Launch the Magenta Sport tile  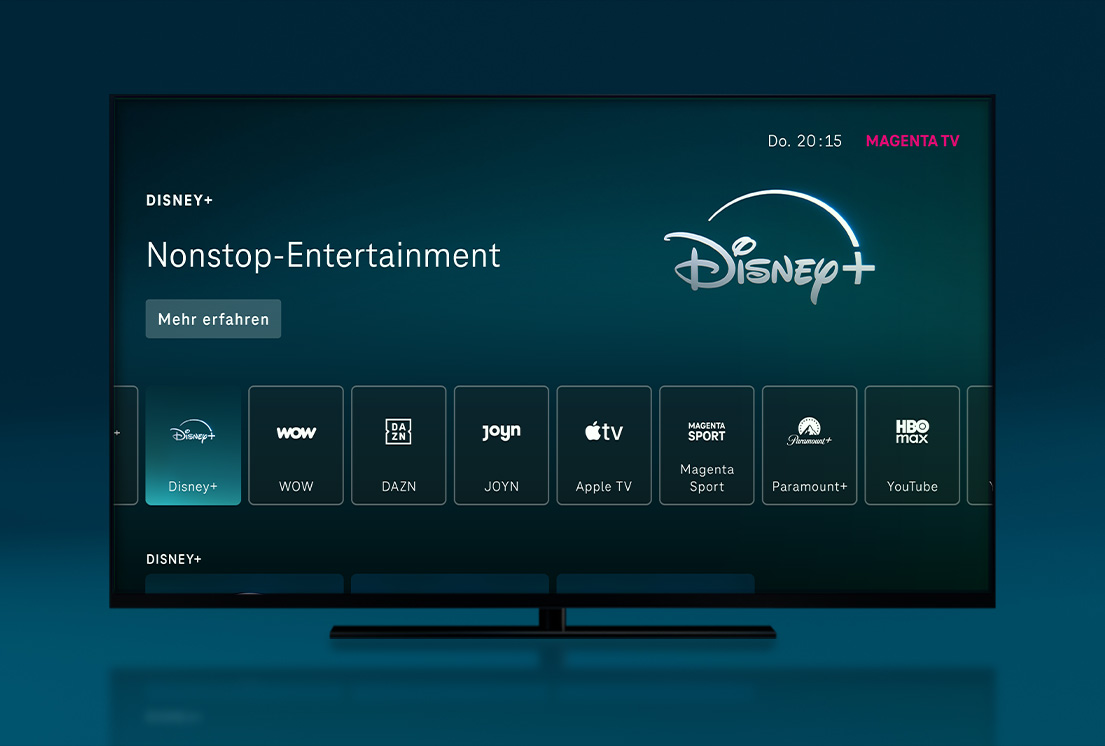click(707, 445)
